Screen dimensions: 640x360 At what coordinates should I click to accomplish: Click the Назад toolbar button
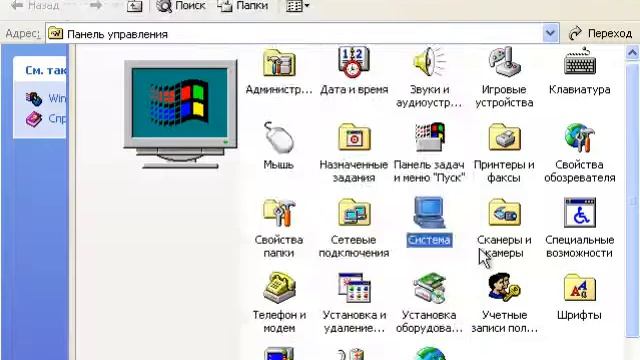36,6
